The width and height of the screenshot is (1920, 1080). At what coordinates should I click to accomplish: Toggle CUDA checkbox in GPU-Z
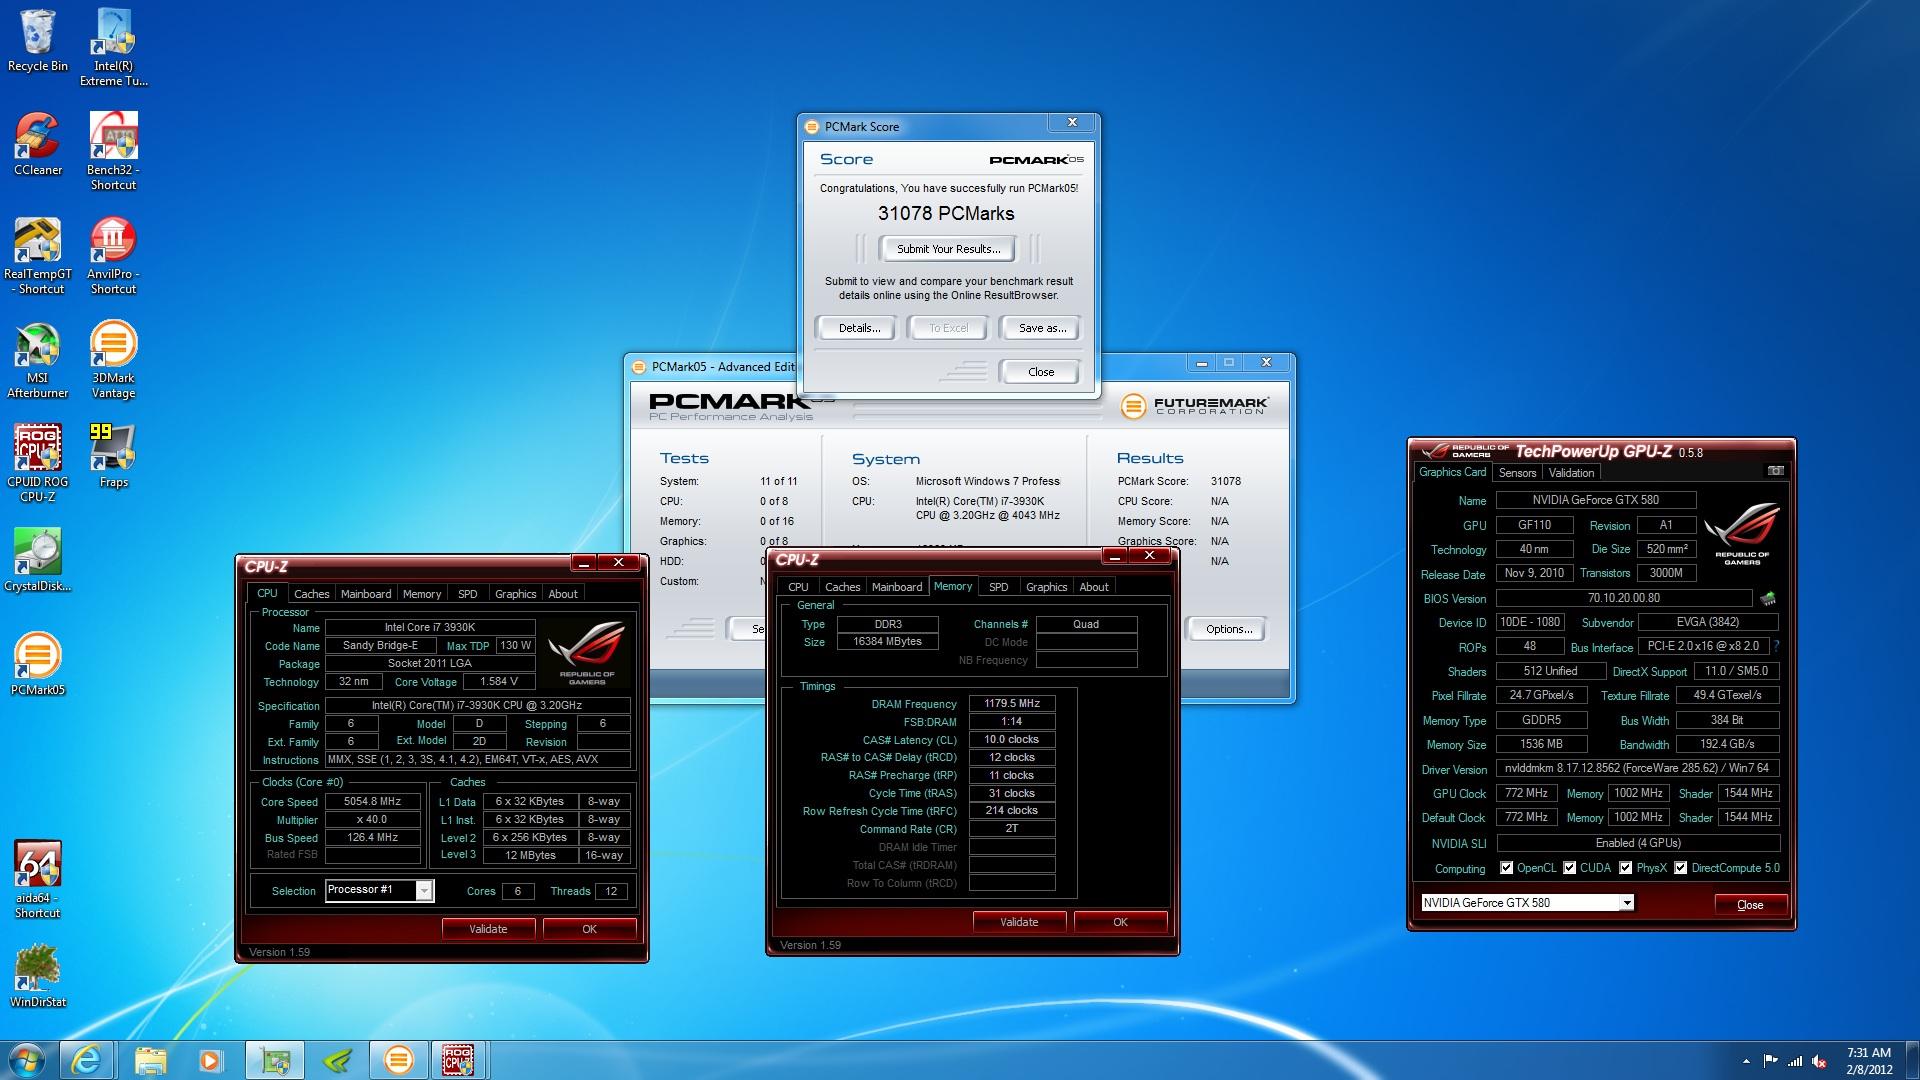(1569, 868)
